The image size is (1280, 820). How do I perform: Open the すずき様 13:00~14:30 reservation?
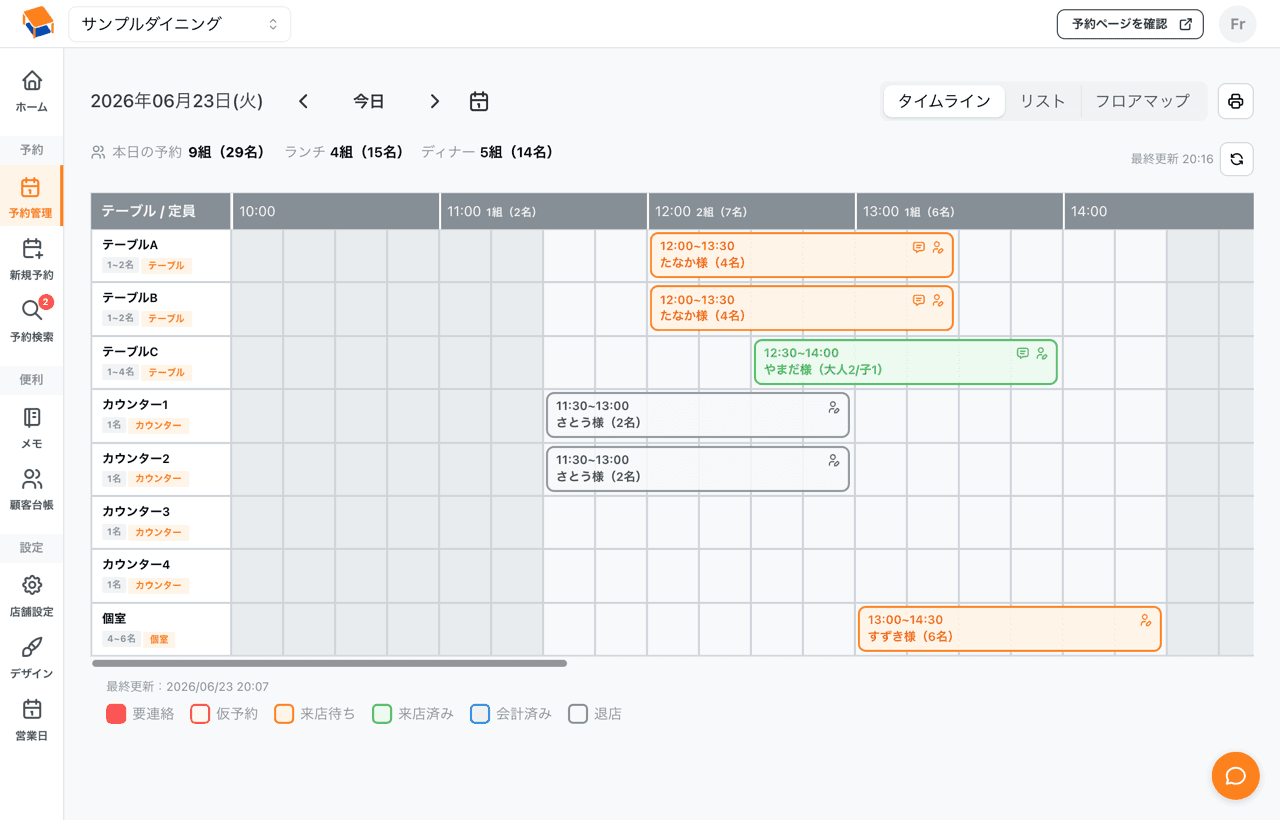coord(1009,629)
